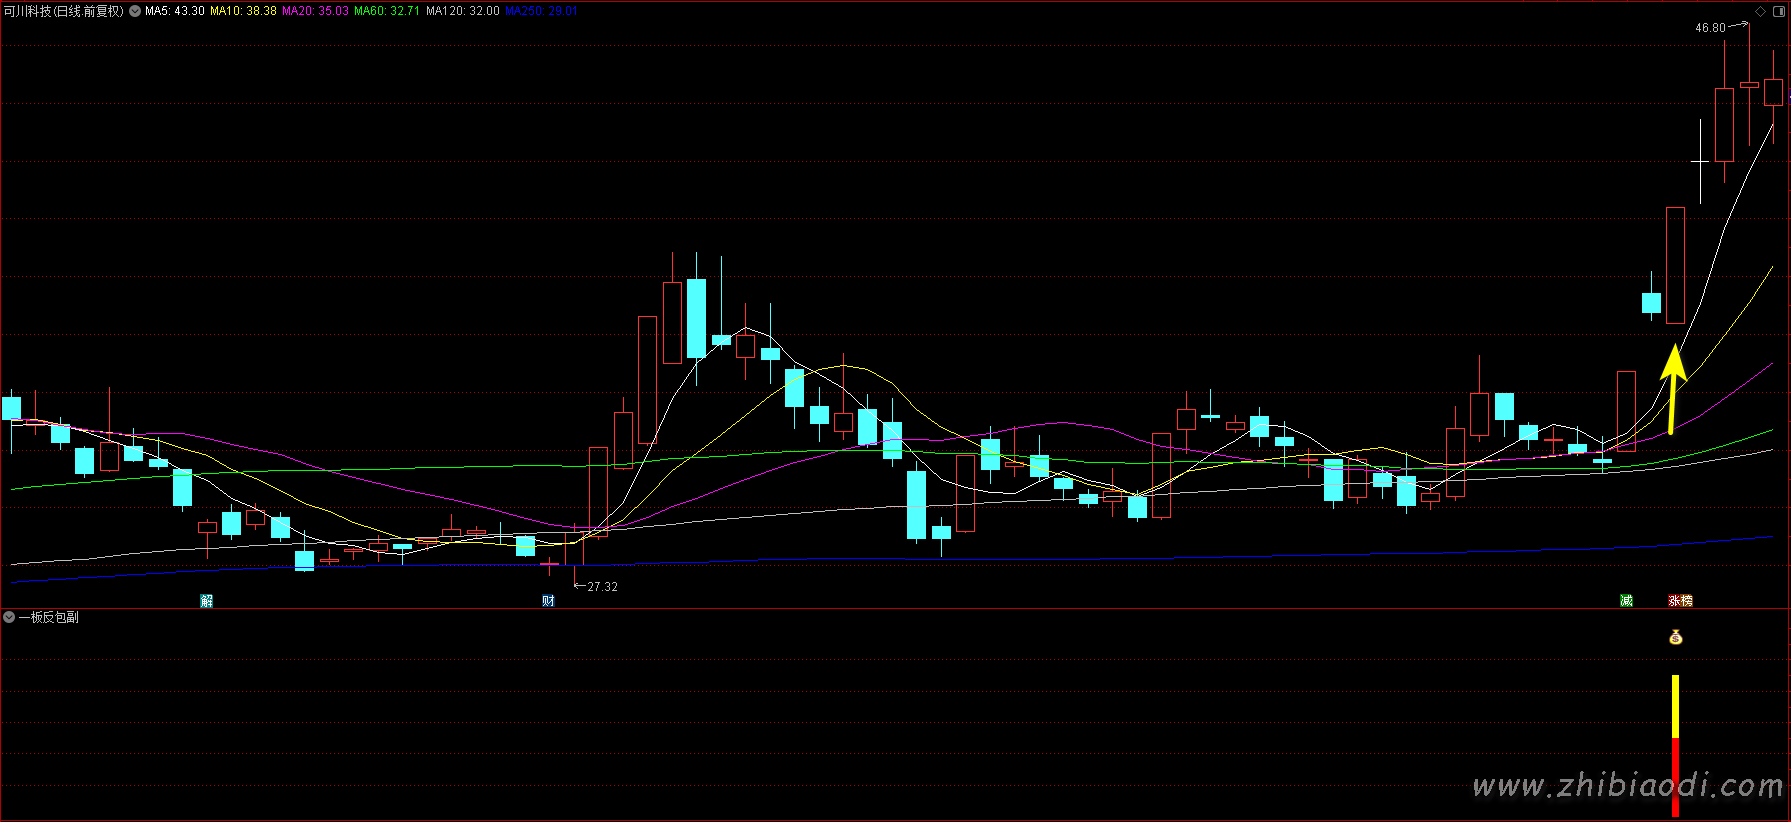Click the blue MA250 indicator label
Image resolution: width=1791 pixels, height=822 pixels.
click(x=540, y=11)
